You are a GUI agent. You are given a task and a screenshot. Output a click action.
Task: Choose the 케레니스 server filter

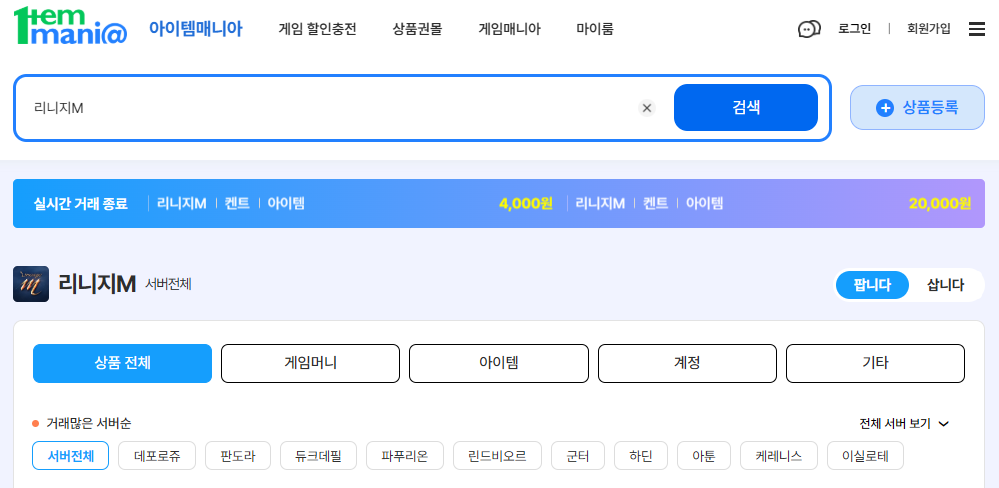click(779, 456)
